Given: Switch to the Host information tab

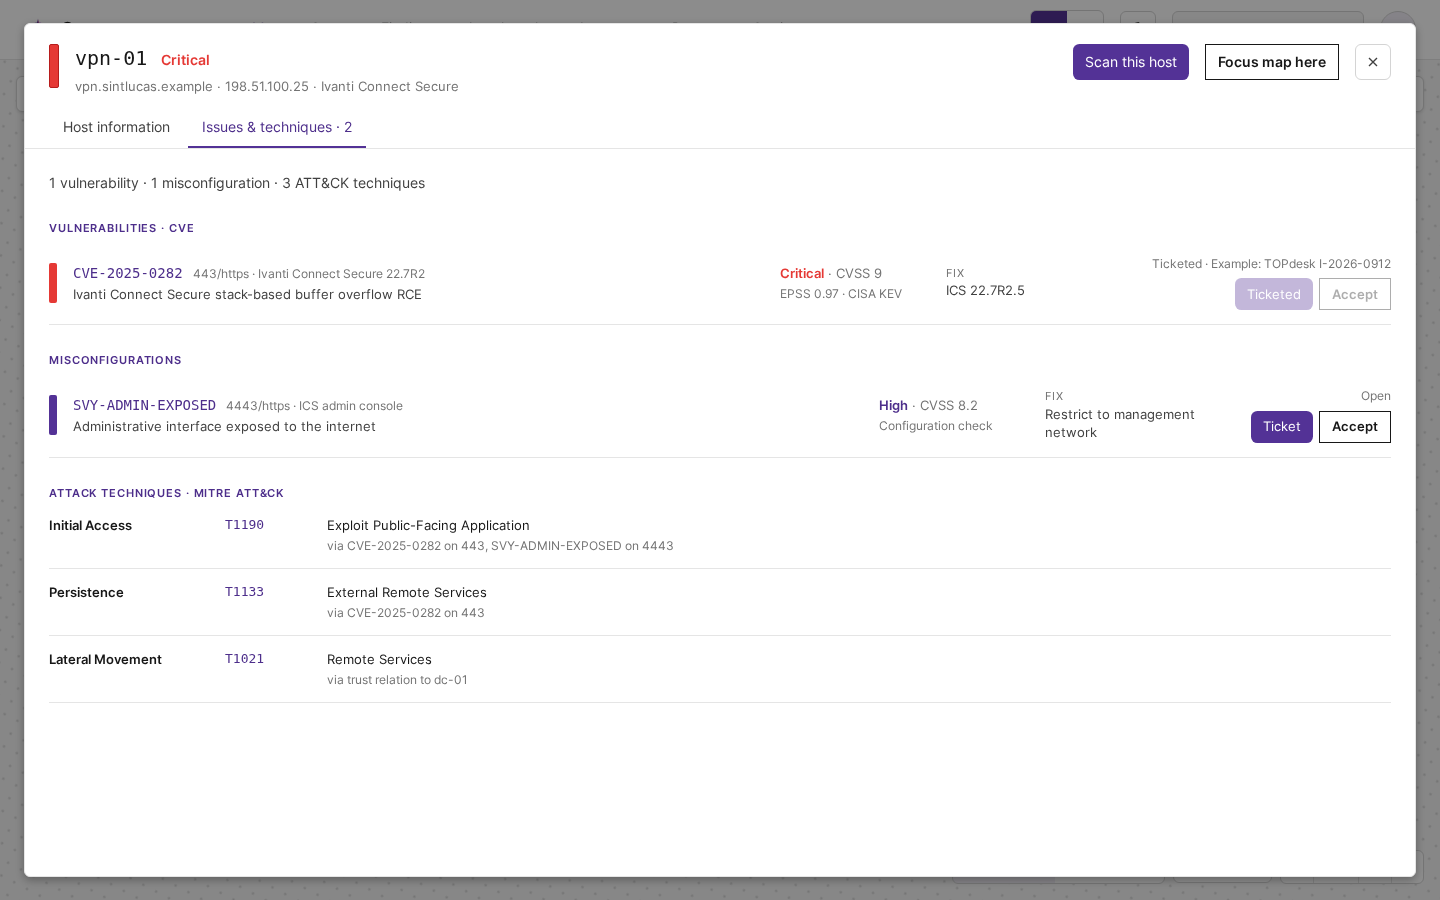Looking at the screenshot, I should (x=116, y=127).
